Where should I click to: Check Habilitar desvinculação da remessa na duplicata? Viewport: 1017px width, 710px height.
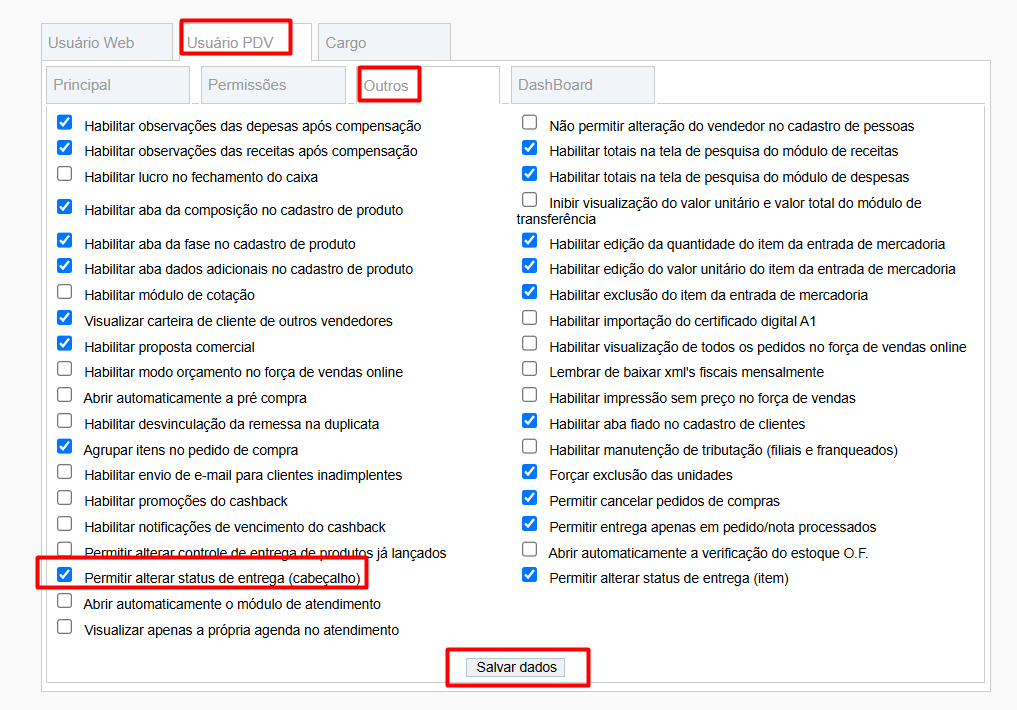pos(64,420)
